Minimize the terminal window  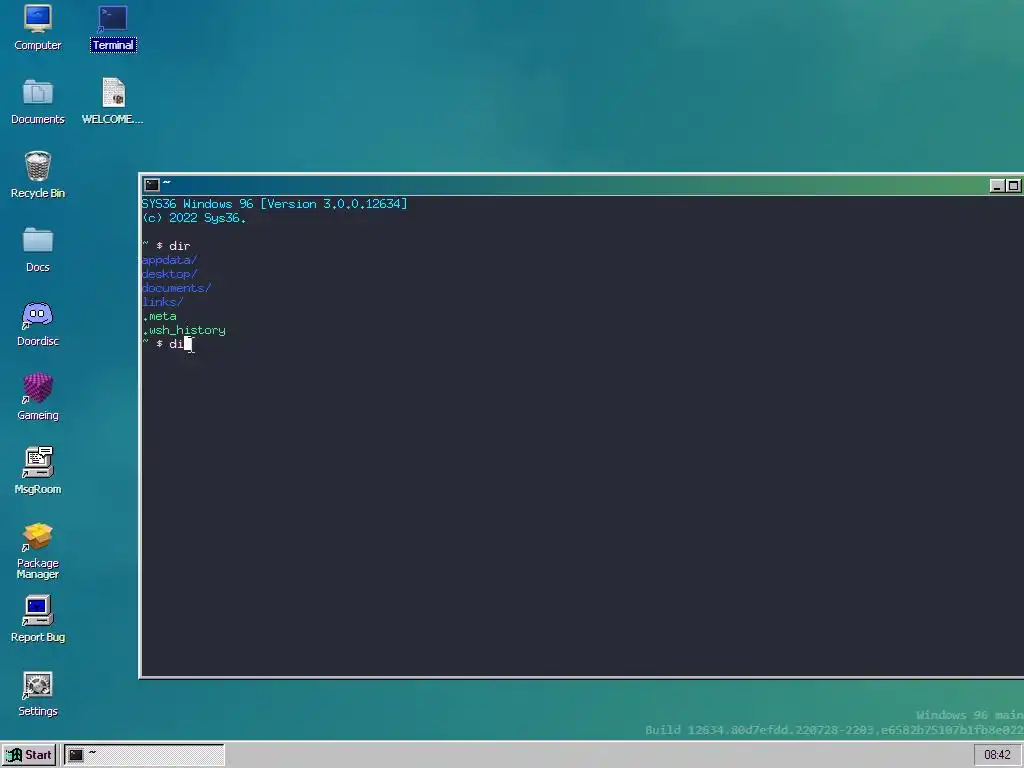point(997,186)
